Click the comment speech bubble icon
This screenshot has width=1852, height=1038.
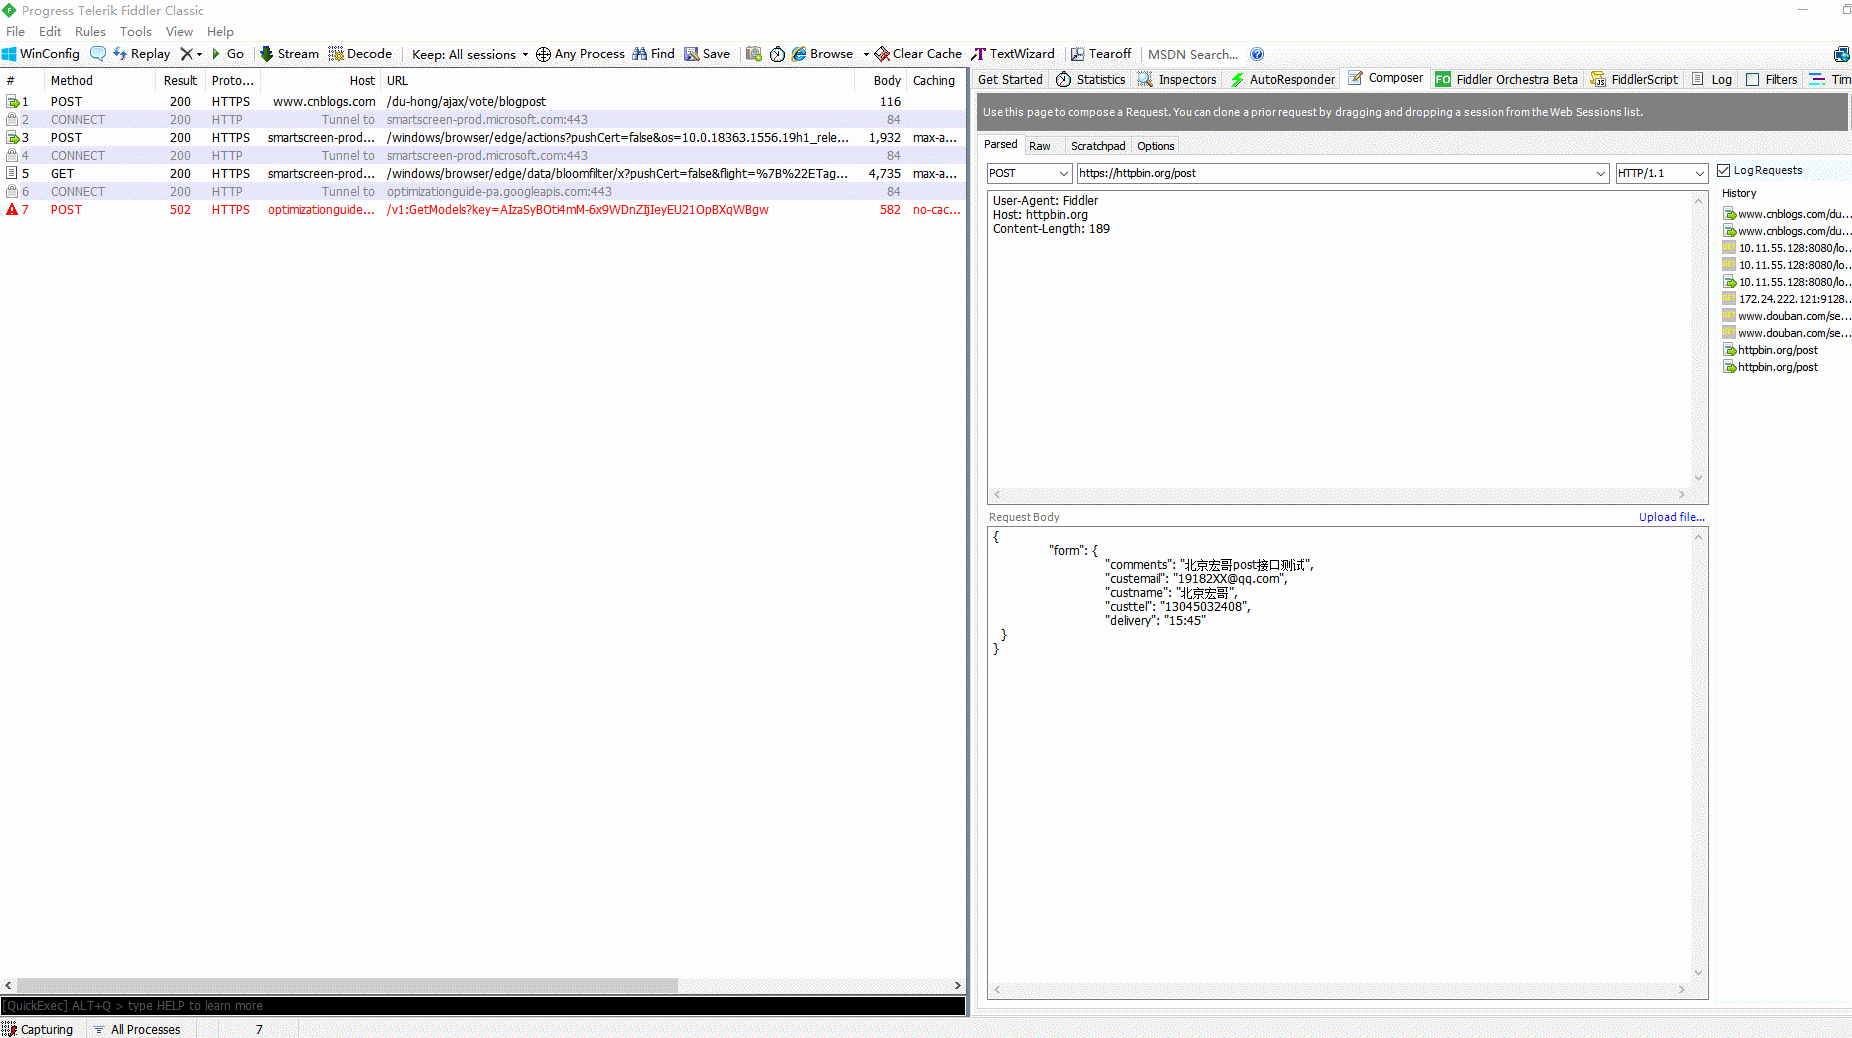click(97, 54)
